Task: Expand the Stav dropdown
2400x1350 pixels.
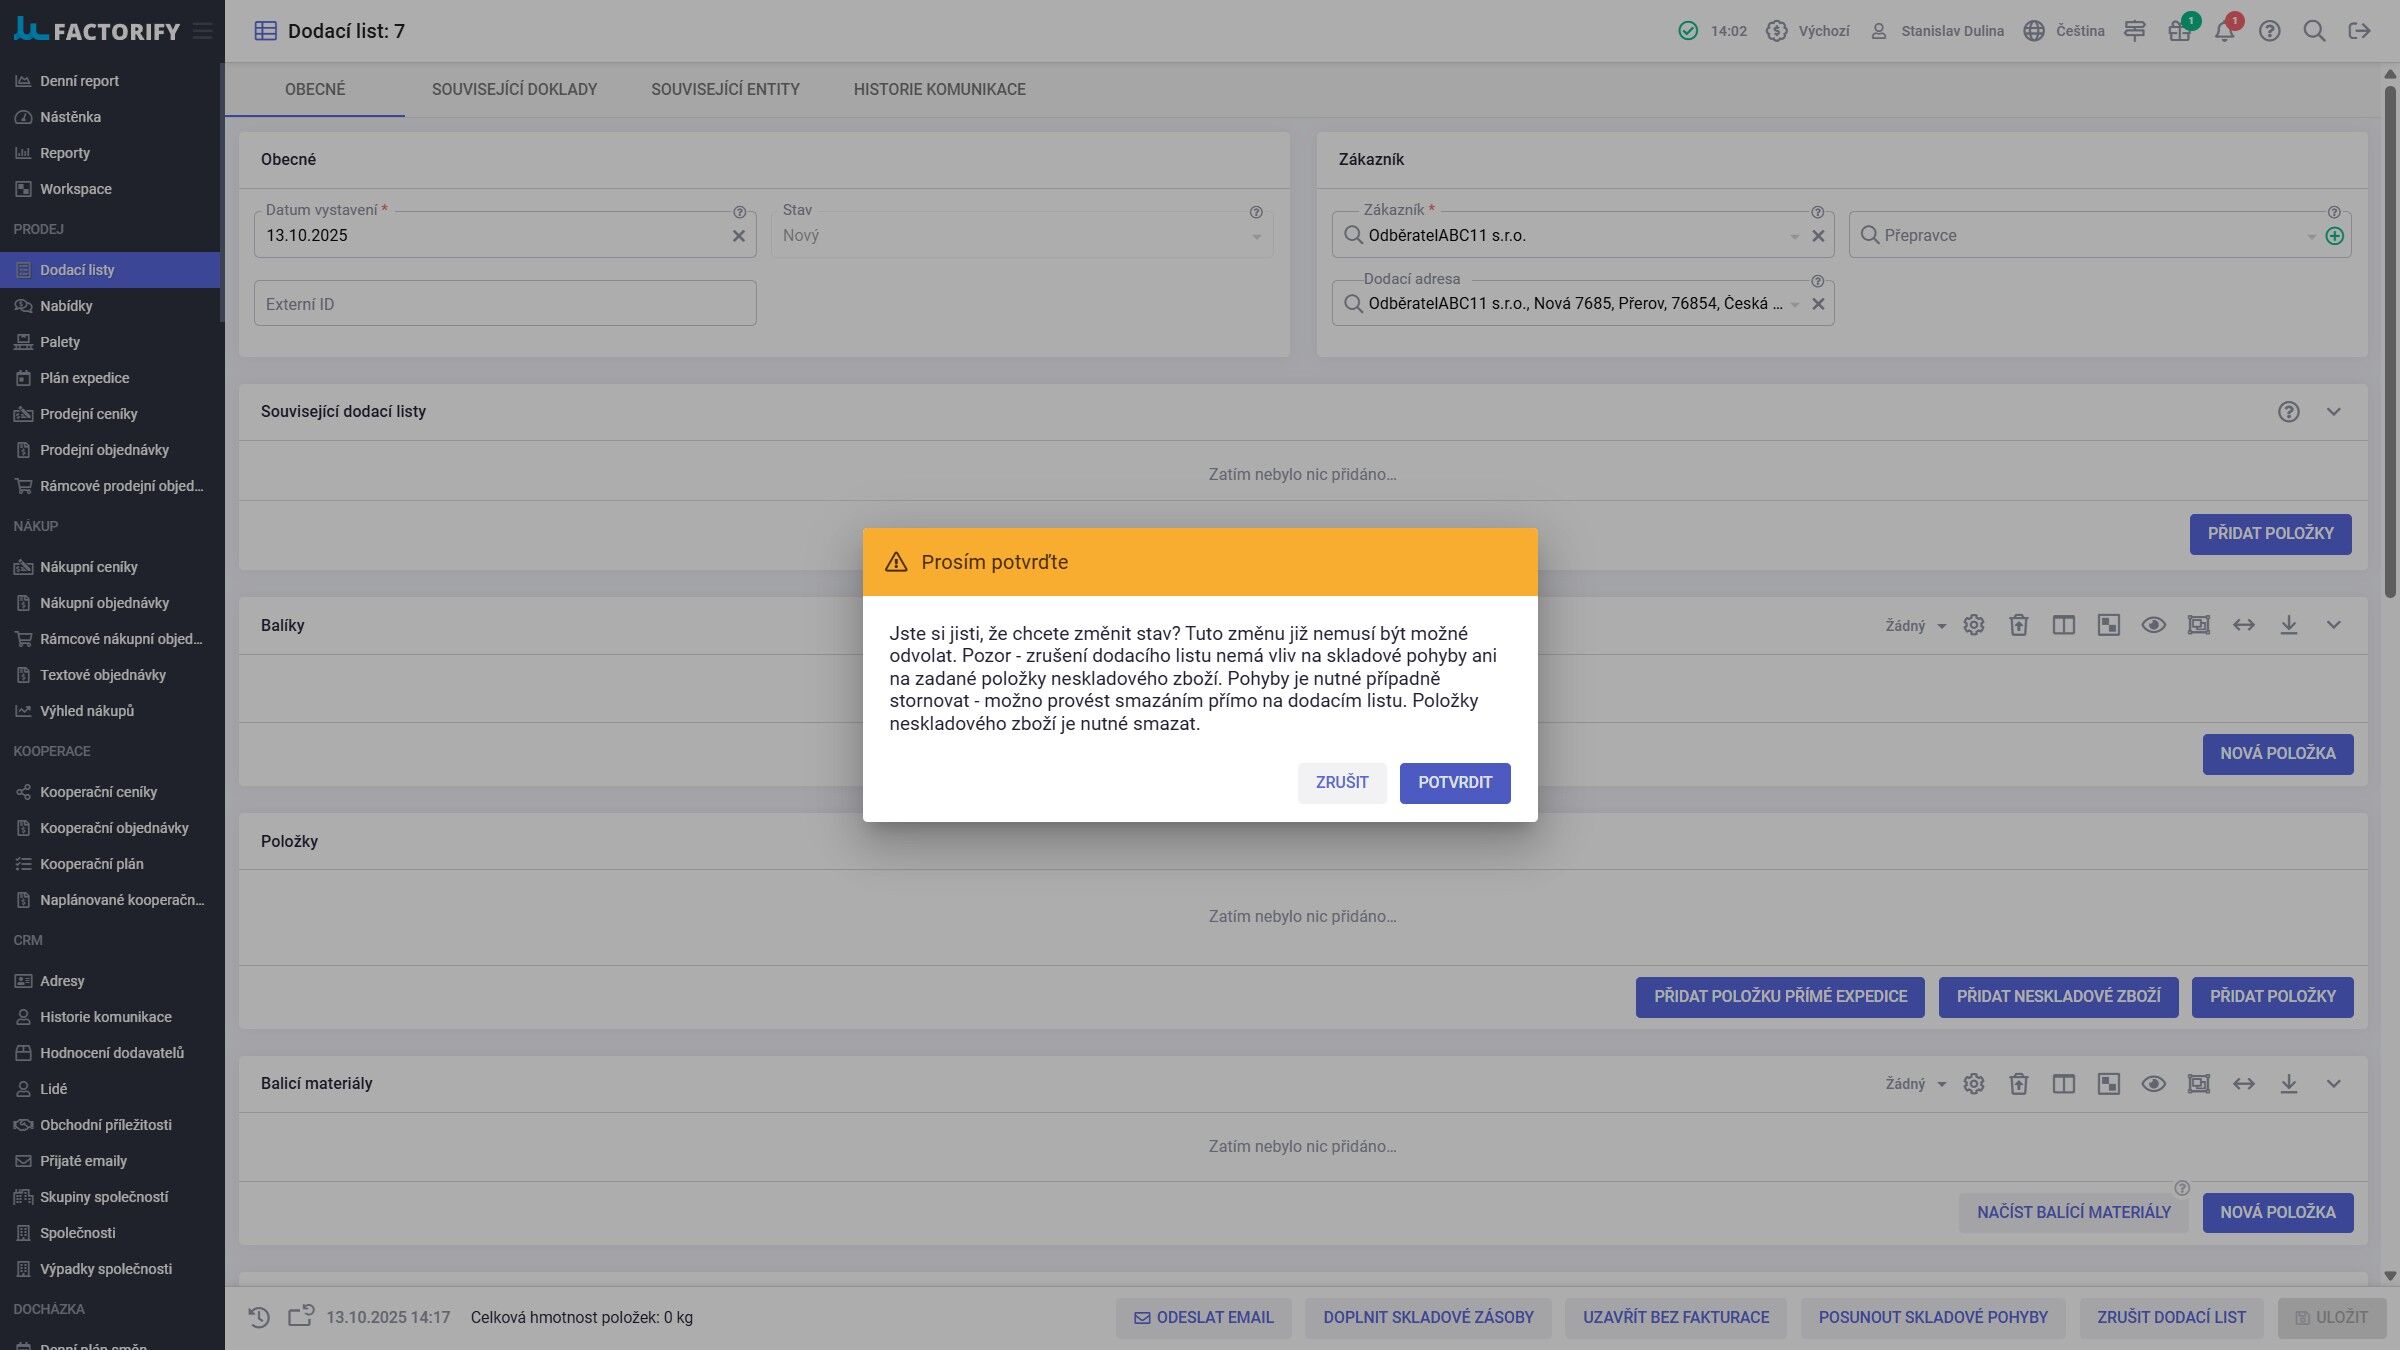Action: pyautogui.click(x=1256, y=236)
